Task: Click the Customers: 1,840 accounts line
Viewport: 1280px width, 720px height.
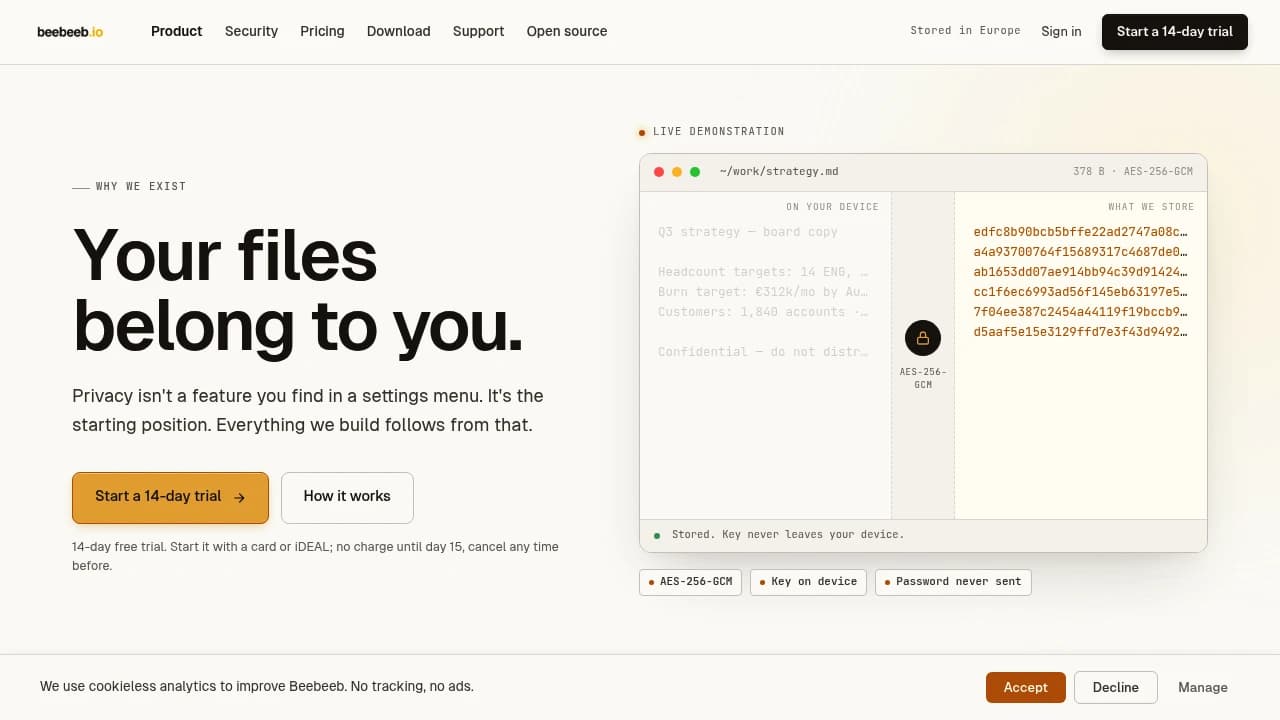Action: (x=763, y=312)
